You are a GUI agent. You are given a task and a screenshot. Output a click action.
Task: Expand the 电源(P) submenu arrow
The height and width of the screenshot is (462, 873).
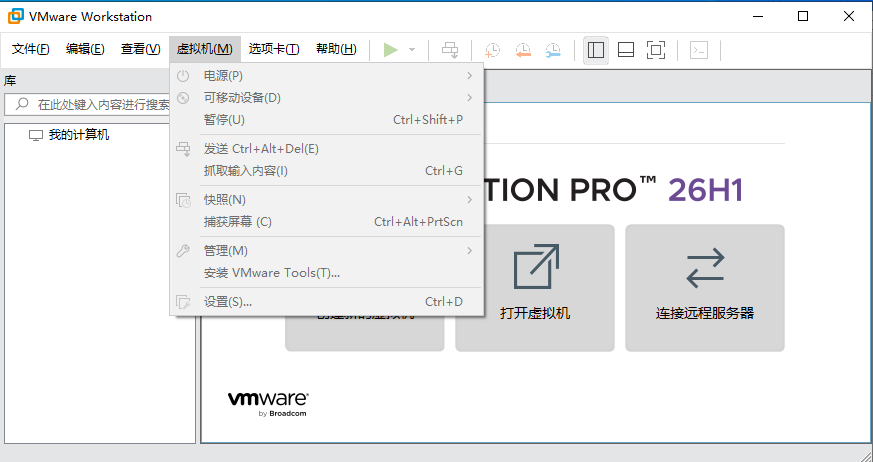(x=469, y=76)
